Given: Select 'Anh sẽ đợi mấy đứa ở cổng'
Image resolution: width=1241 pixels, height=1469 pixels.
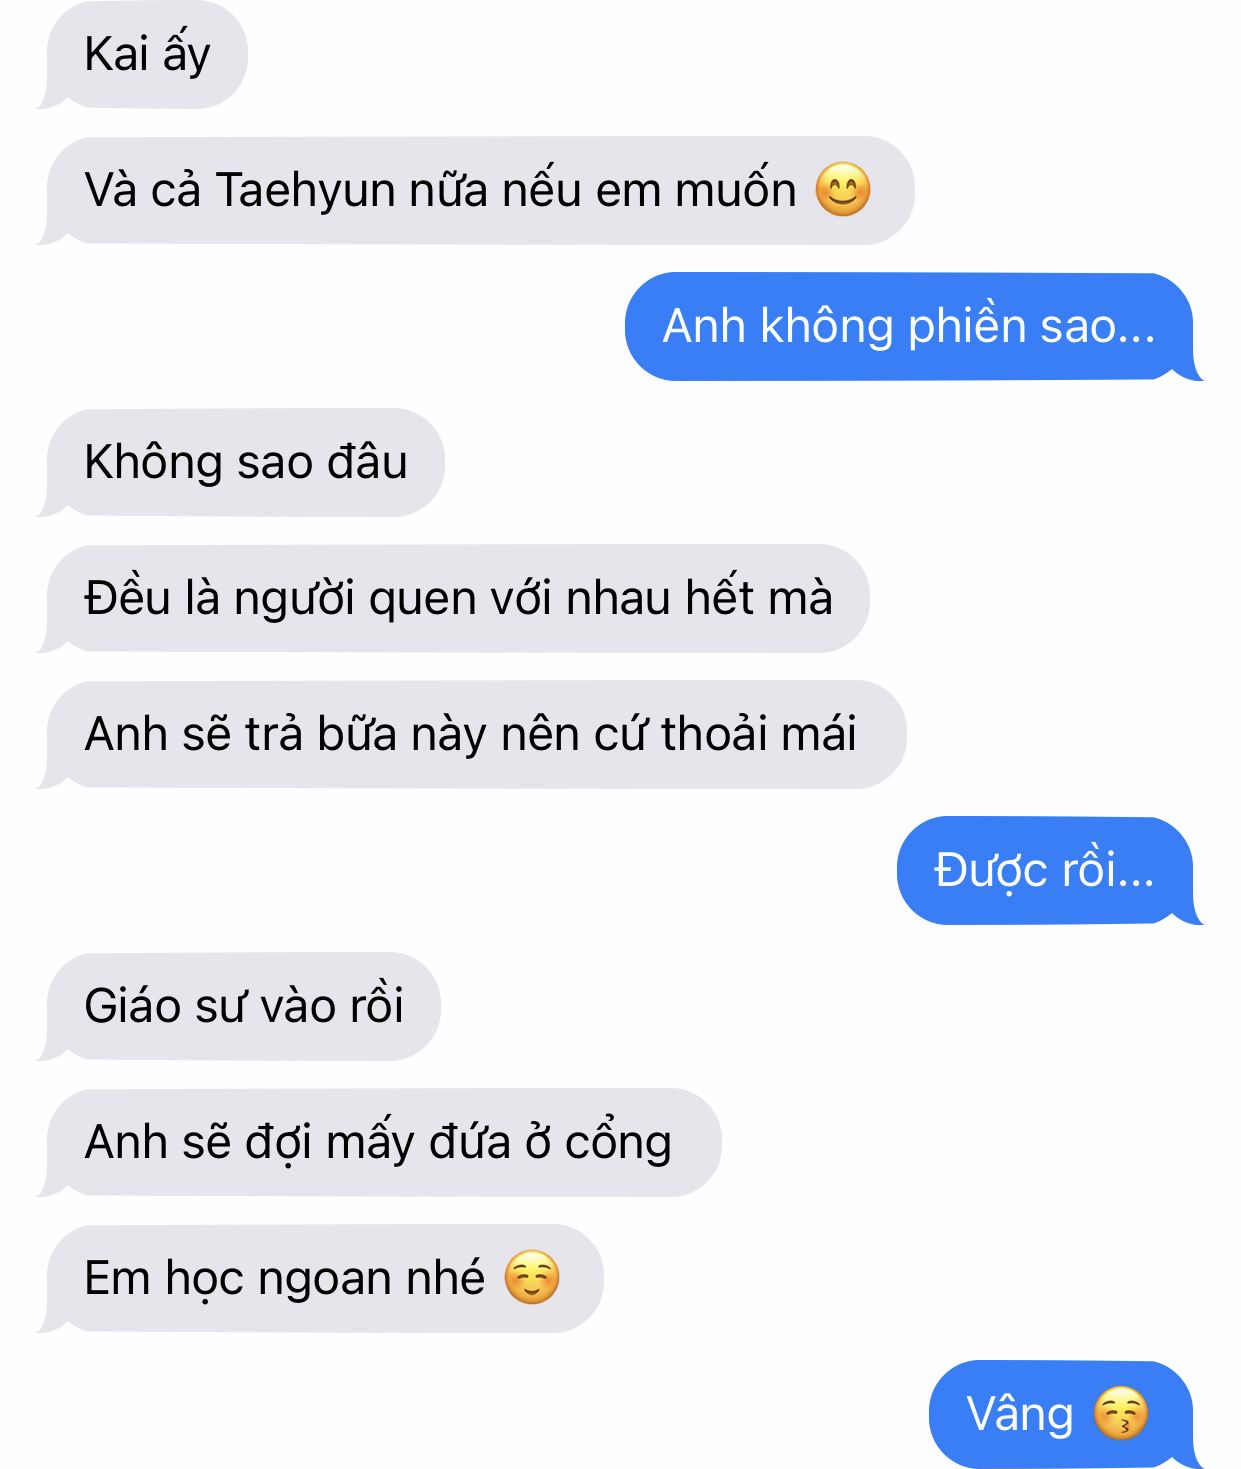Looking at the screenshot, I should (379, 1143).
